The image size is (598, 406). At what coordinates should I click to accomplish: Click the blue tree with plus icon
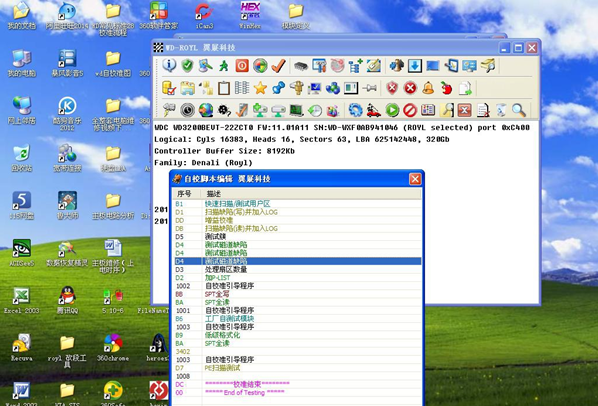355,66
